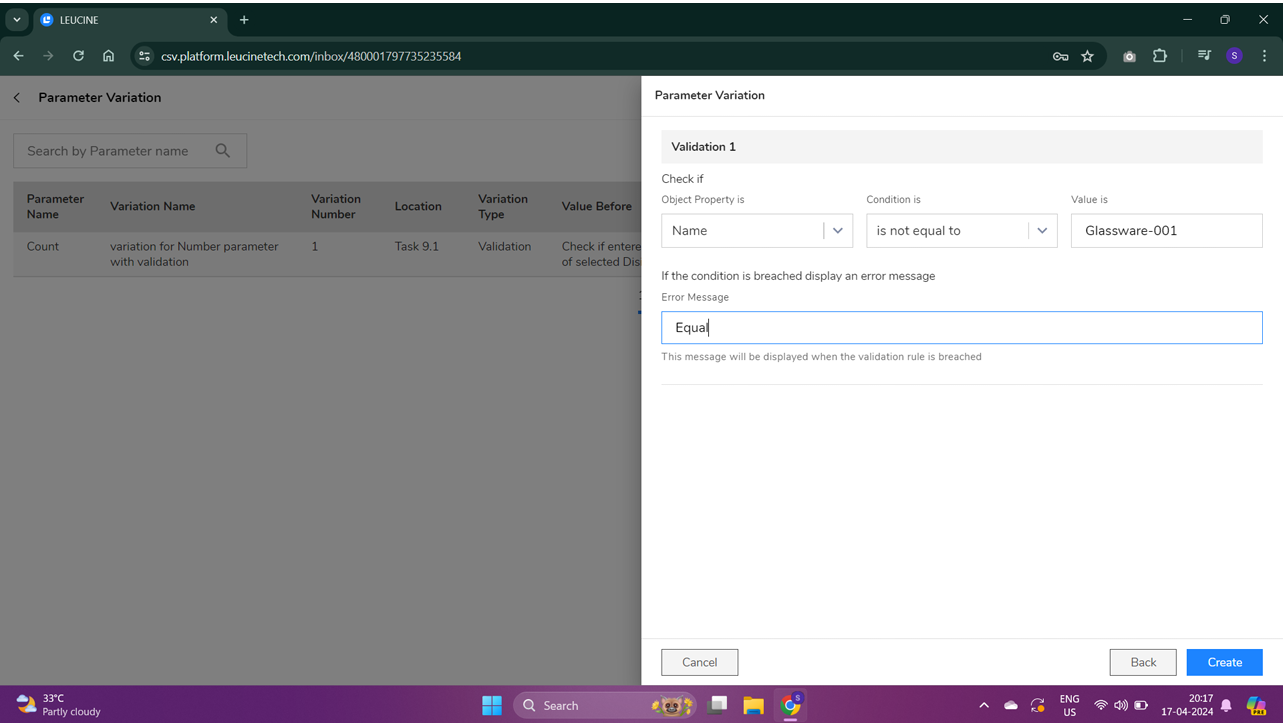Click the Count parameter cell
The image size is (1283, 723).
(43, 246)
